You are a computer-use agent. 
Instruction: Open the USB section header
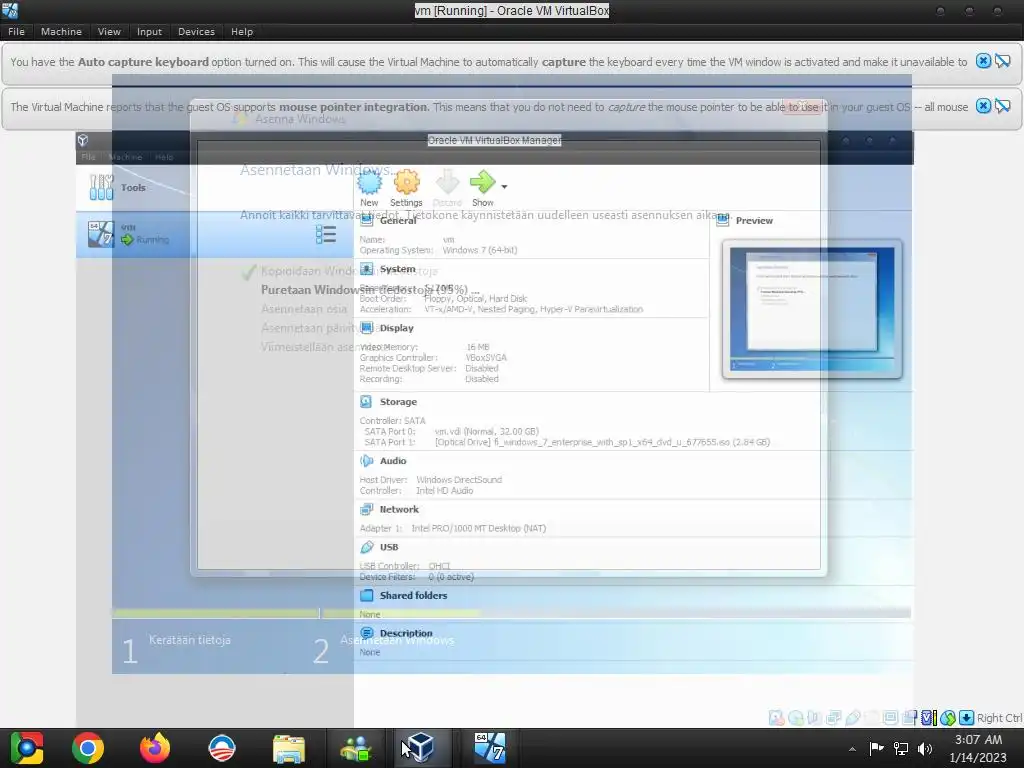(x=389, y=547)
